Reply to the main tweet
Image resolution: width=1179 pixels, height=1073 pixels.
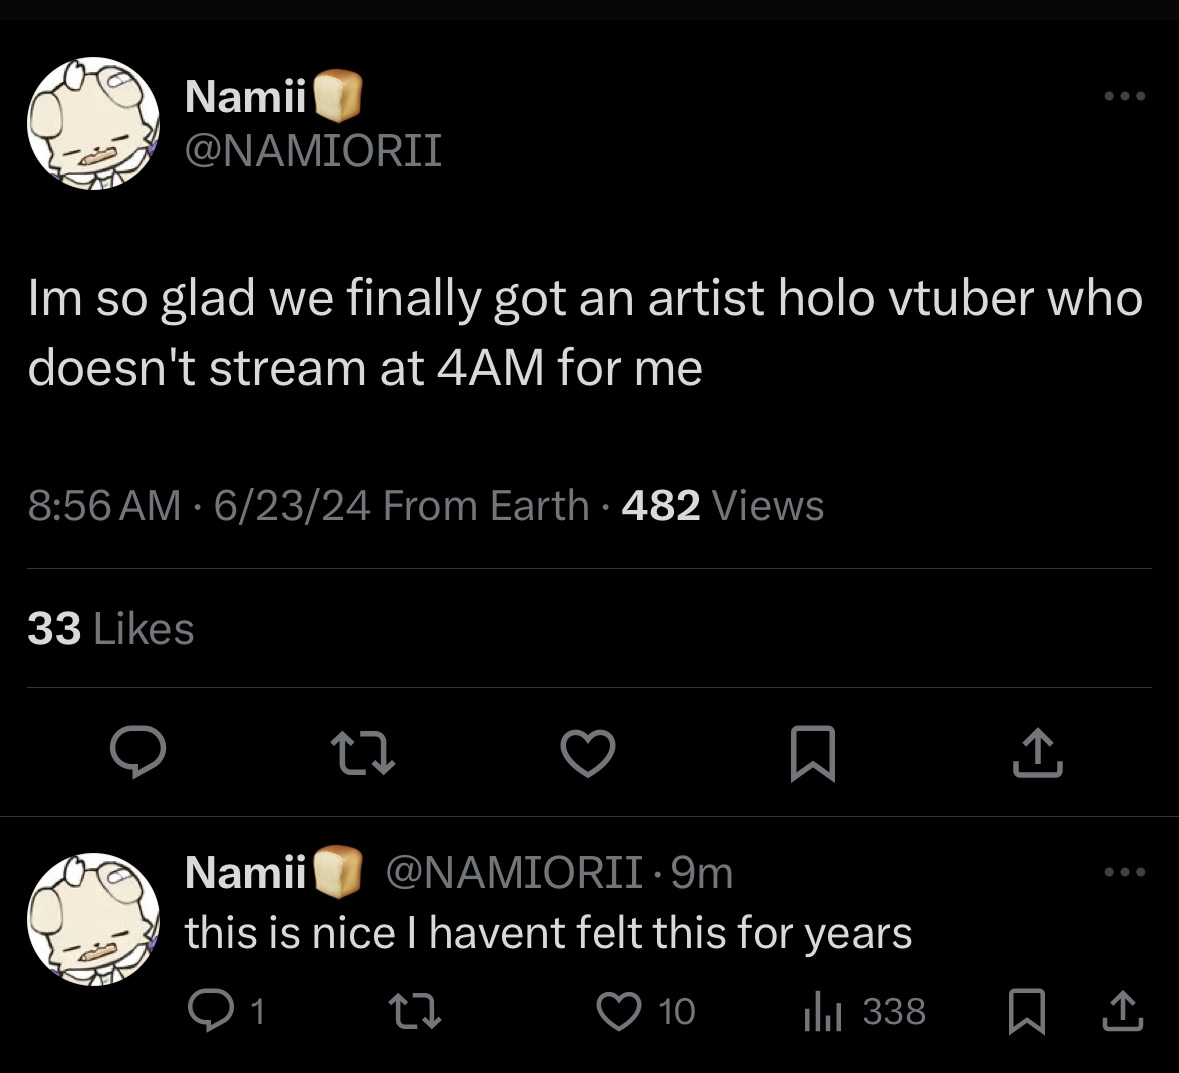(137, 754)
